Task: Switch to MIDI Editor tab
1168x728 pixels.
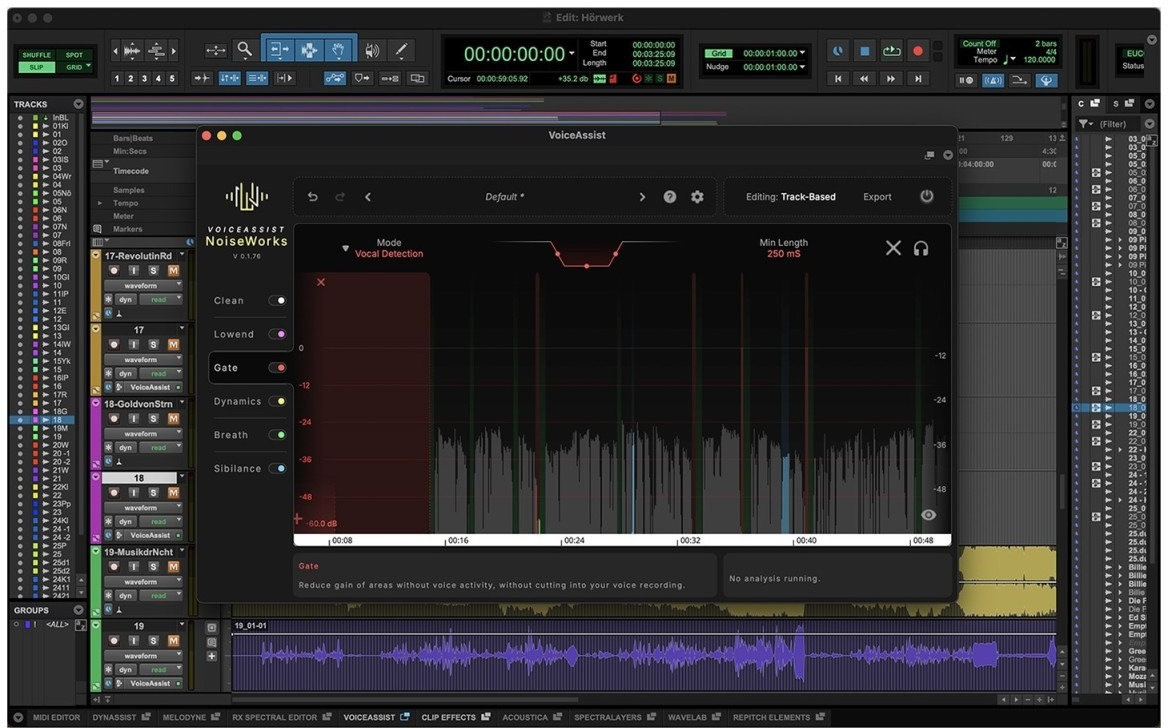Action: click(x=56, y=717)
